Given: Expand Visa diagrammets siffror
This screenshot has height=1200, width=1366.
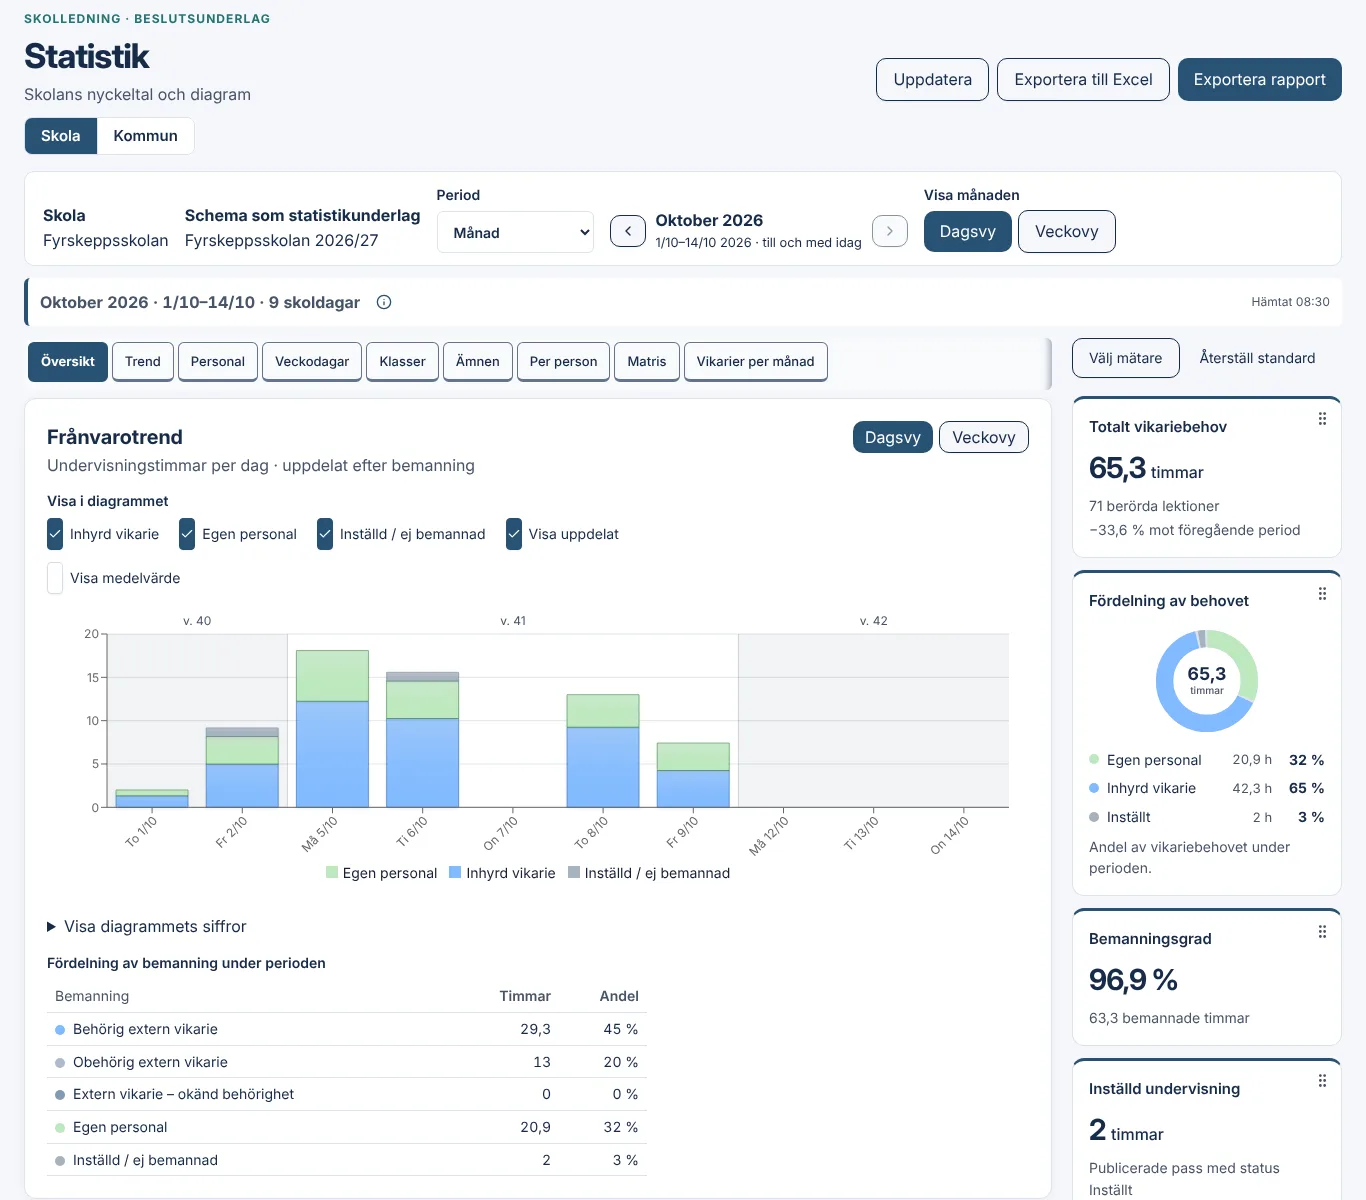Looking at the screenshot, I should point(146,927).
